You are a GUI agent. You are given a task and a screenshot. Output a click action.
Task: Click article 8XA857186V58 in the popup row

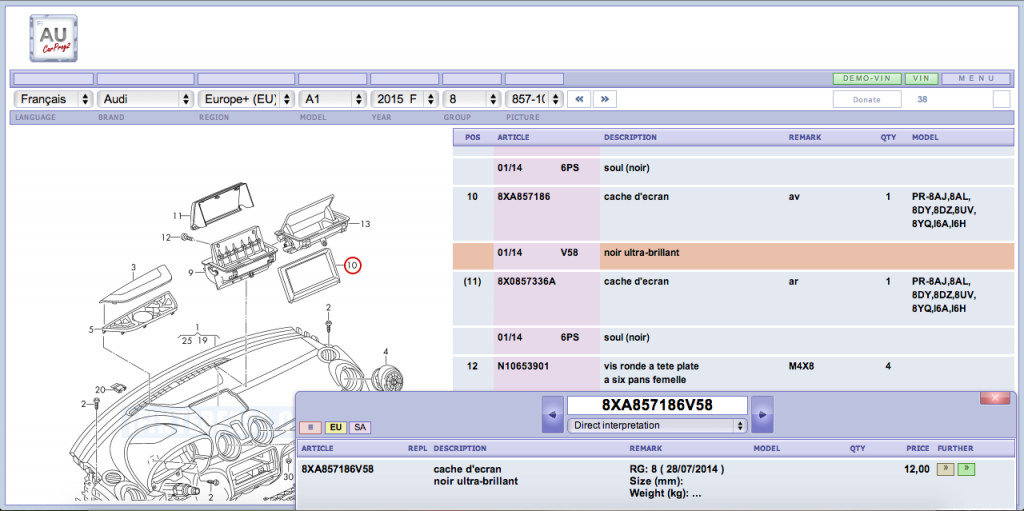pyautogui.click(x=338, y=469)
